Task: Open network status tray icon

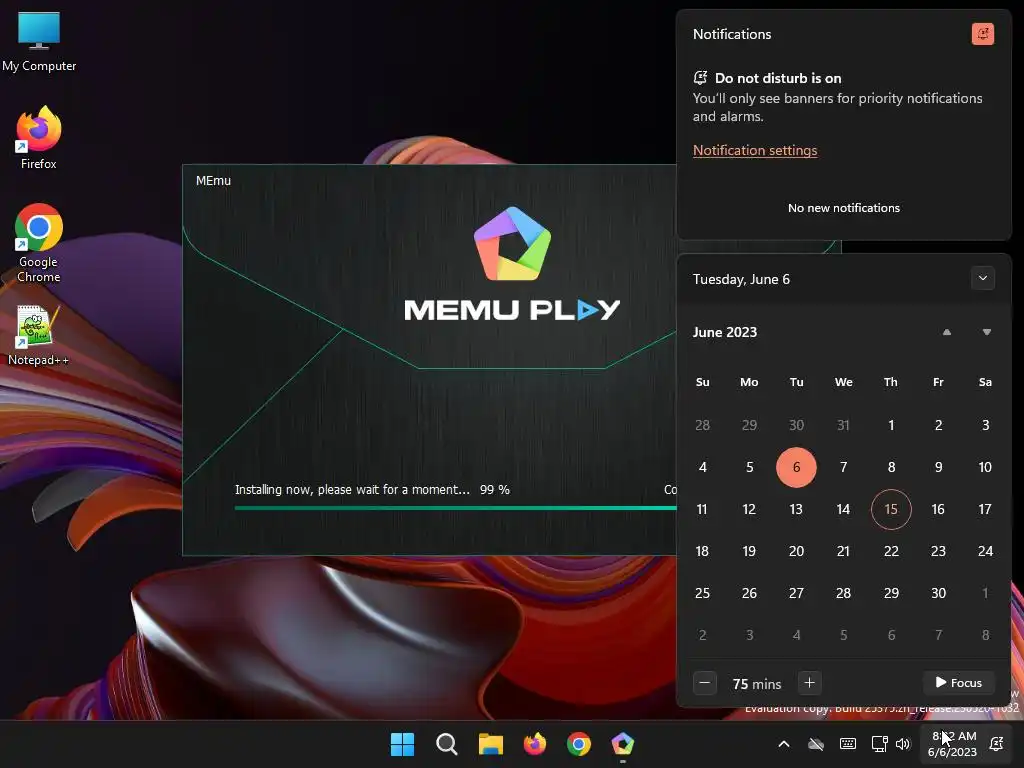Action: pos(879,744)
